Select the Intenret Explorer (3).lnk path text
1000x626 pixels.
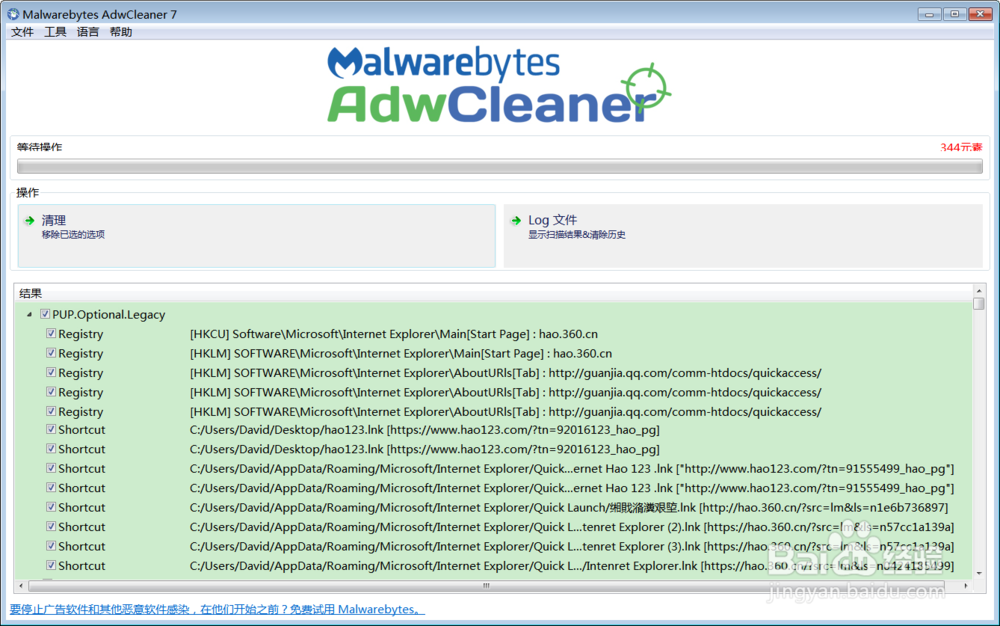572,546
